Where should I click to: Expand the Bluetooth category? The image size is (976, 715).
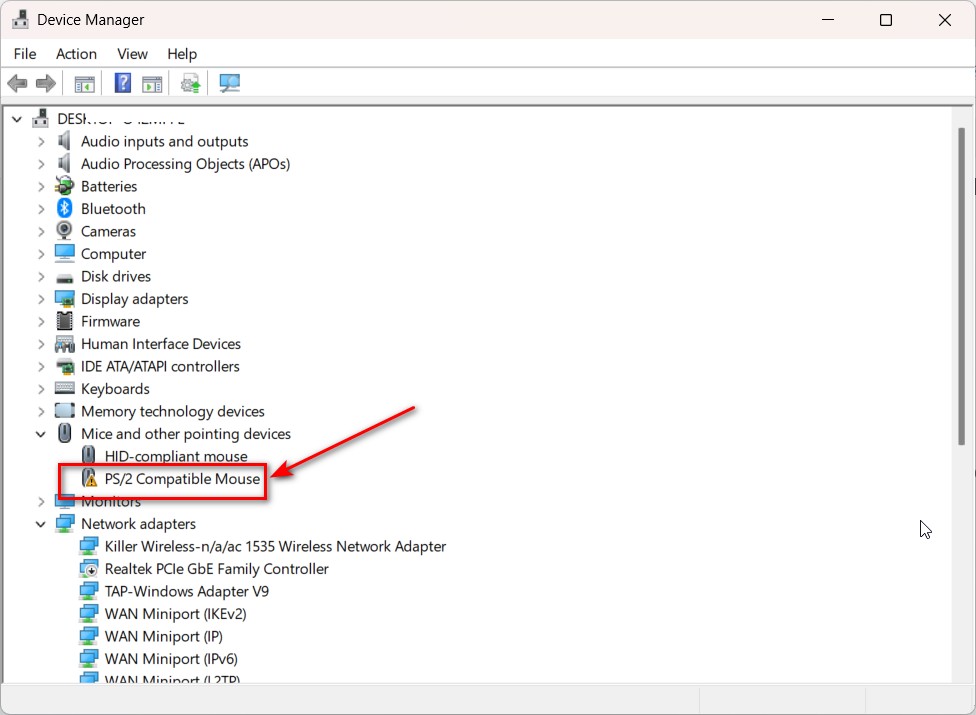point(41,208)
